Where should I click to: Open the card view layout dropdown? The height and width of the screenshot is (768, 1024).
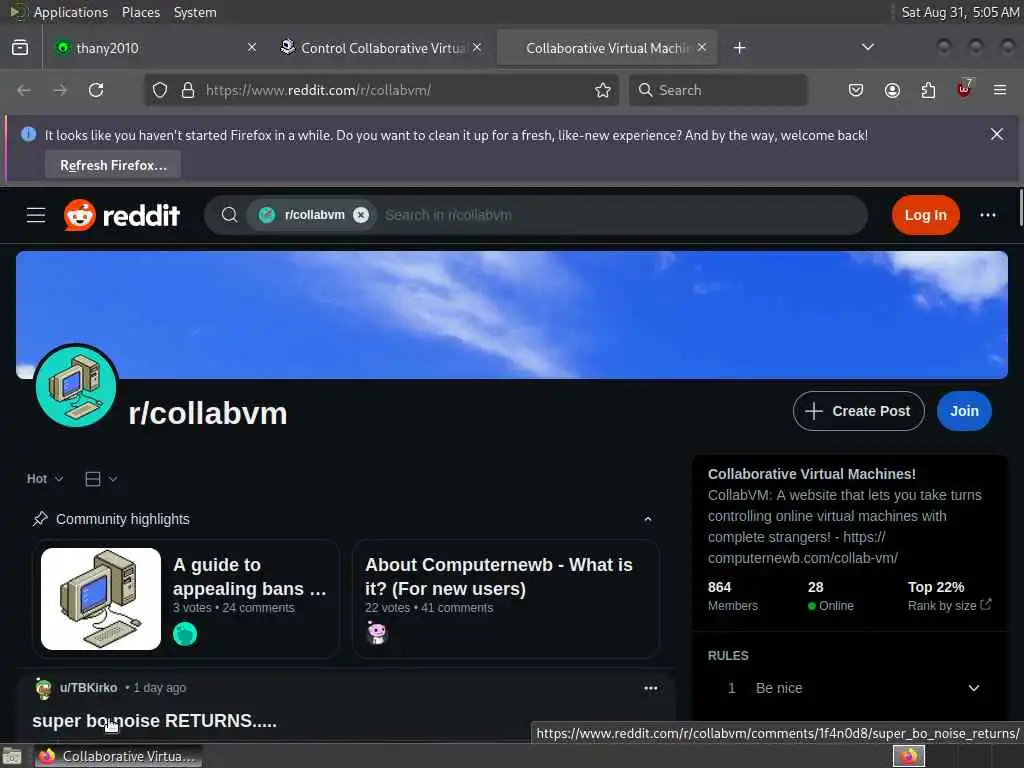(101, 479)
